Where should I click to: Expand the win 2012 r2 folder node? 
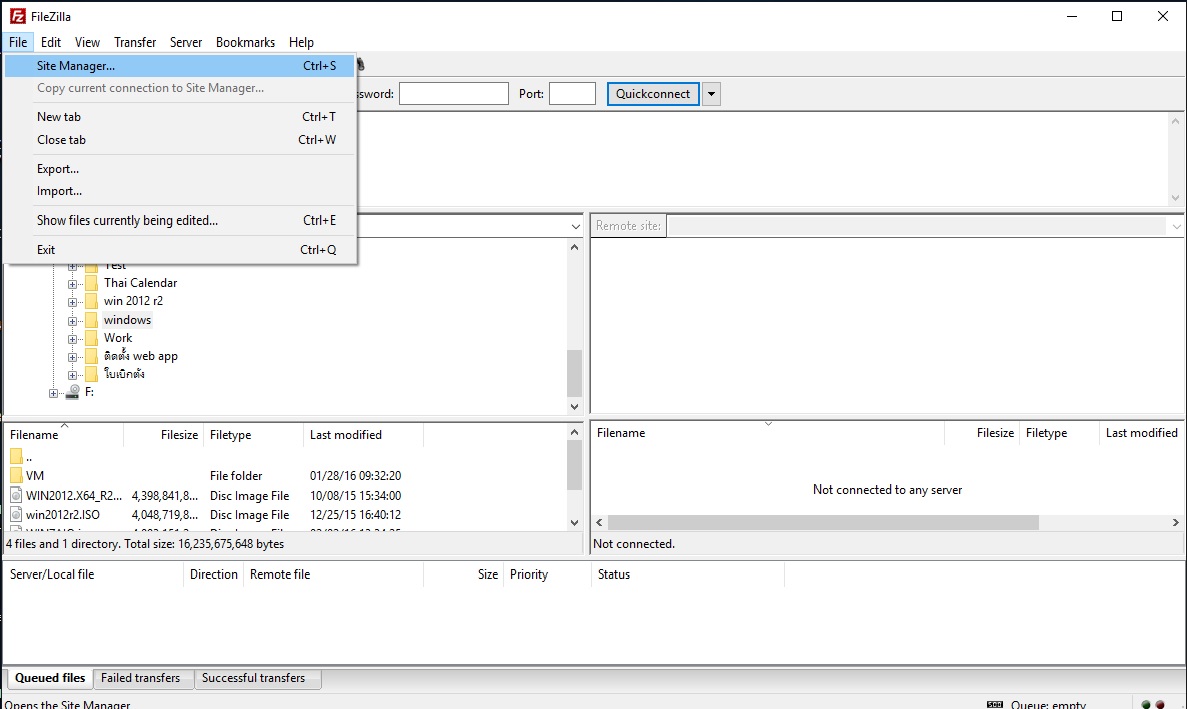(x=72, y=302)
